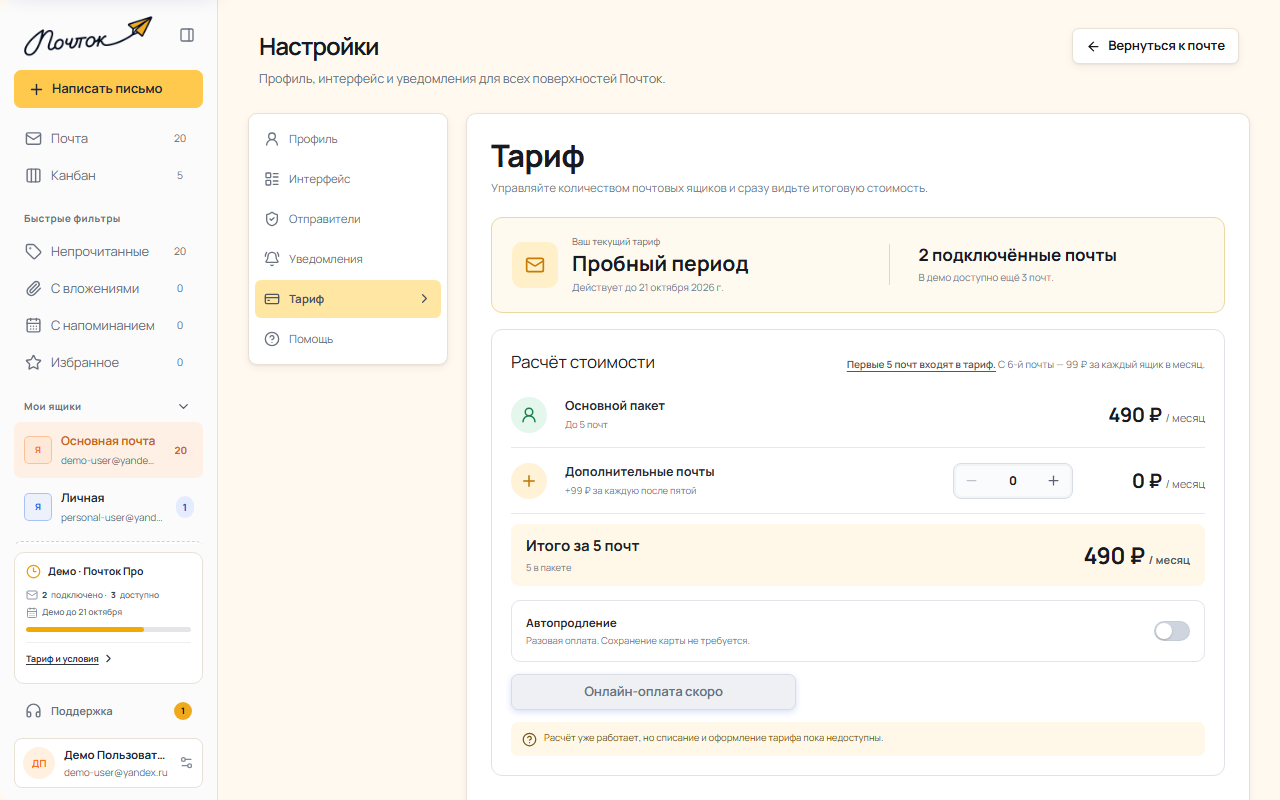Increase additional mailboxes with plus
The height and width of the screenshot is (800, 1280).
1053,481
